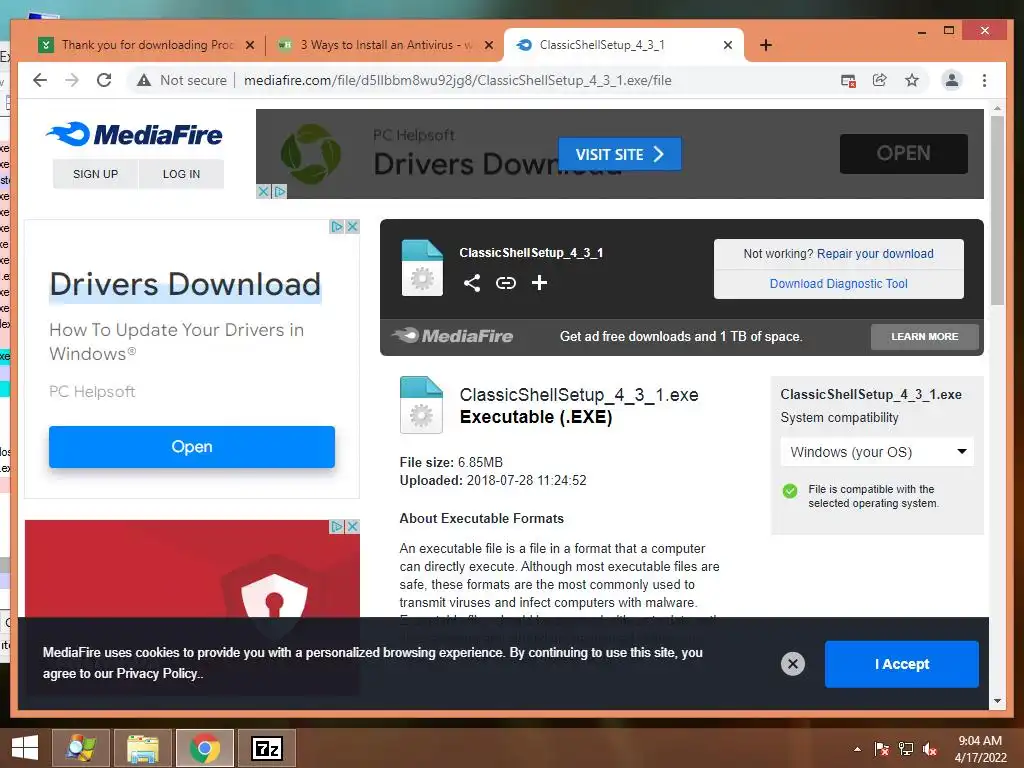Click the muted volume tray icon
The image size is (1024, 768).
(x=930, y=749)
